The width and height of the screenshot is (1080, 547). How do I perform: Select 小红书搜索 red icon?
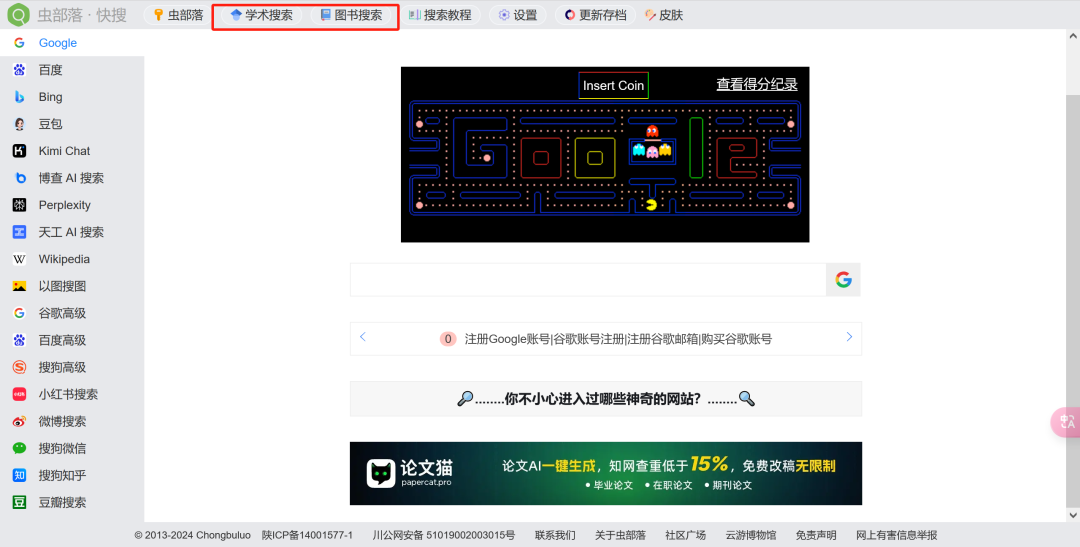click(x=19, y=394)
